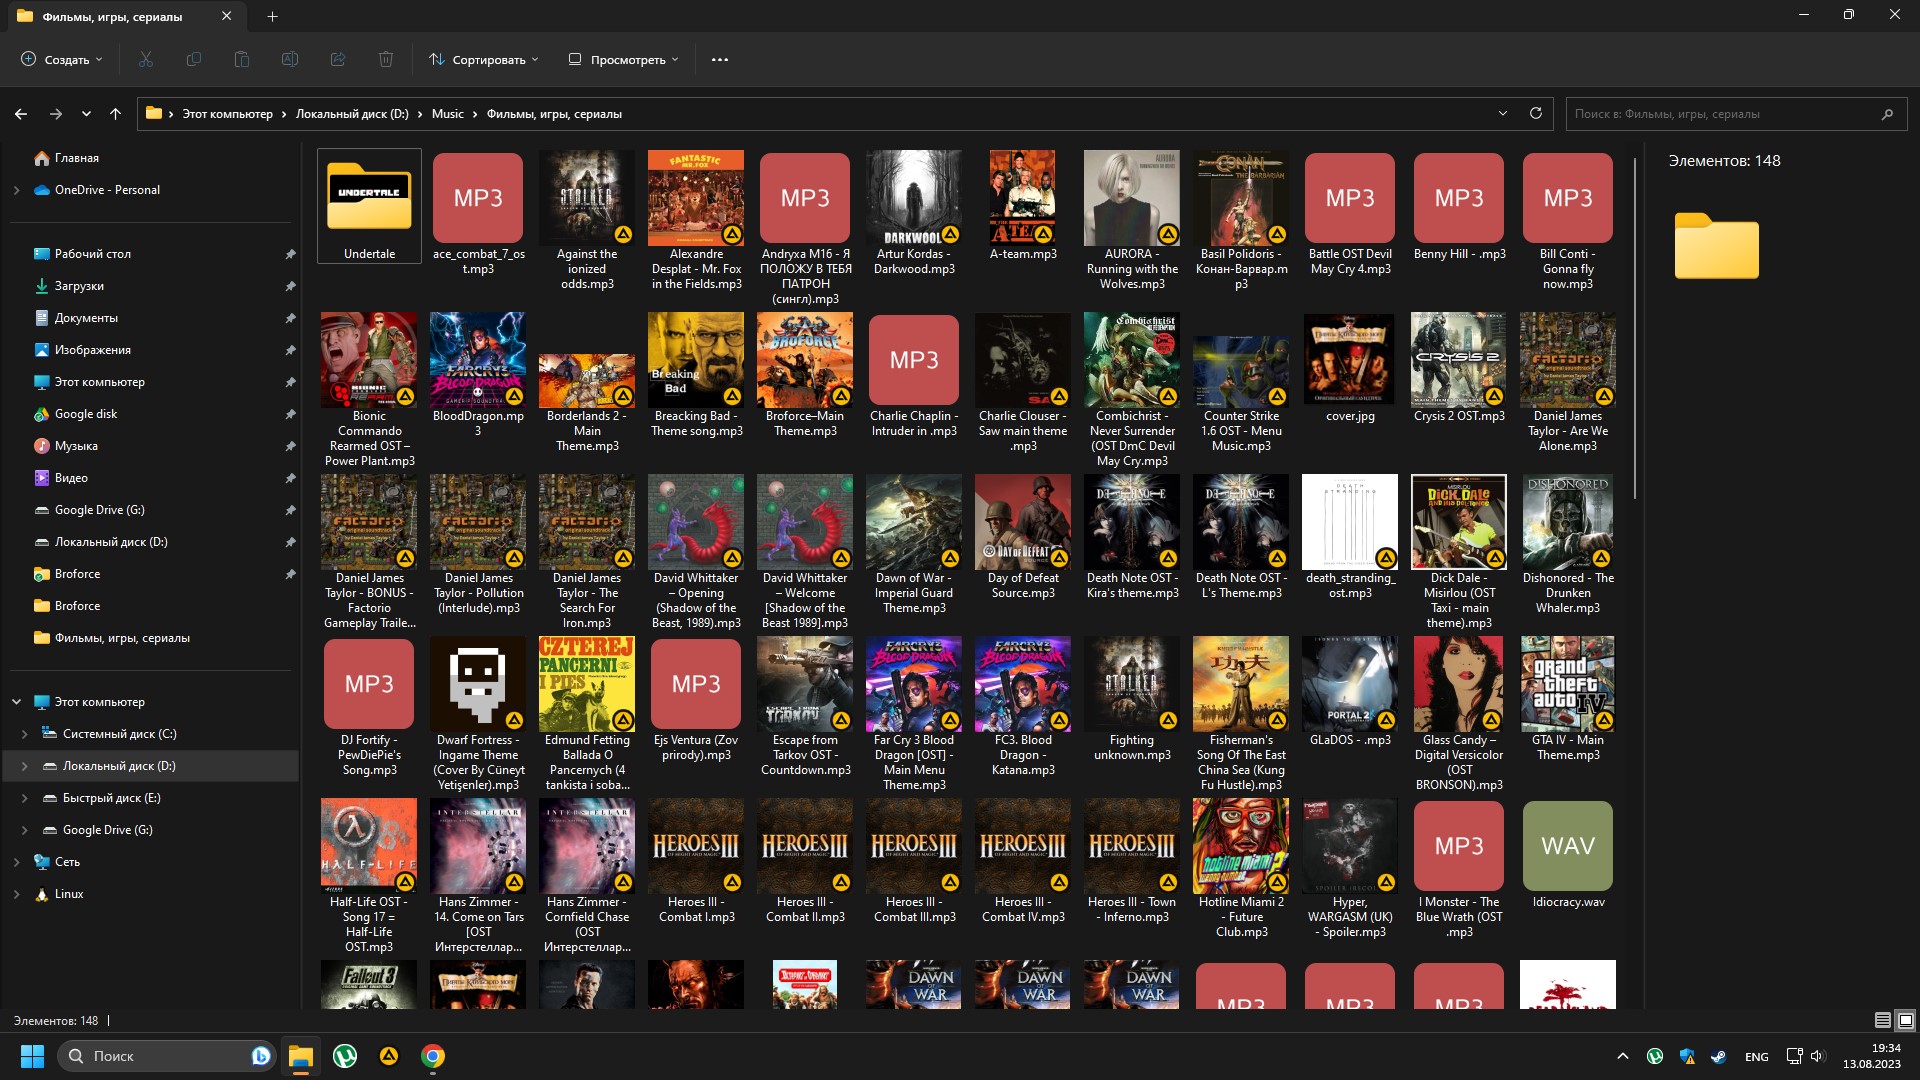The width and height of the screenshot is (1920, 1080).
Task: Click Локальный диск (D:) in the breadcrumb
Action: click(352, 114)
